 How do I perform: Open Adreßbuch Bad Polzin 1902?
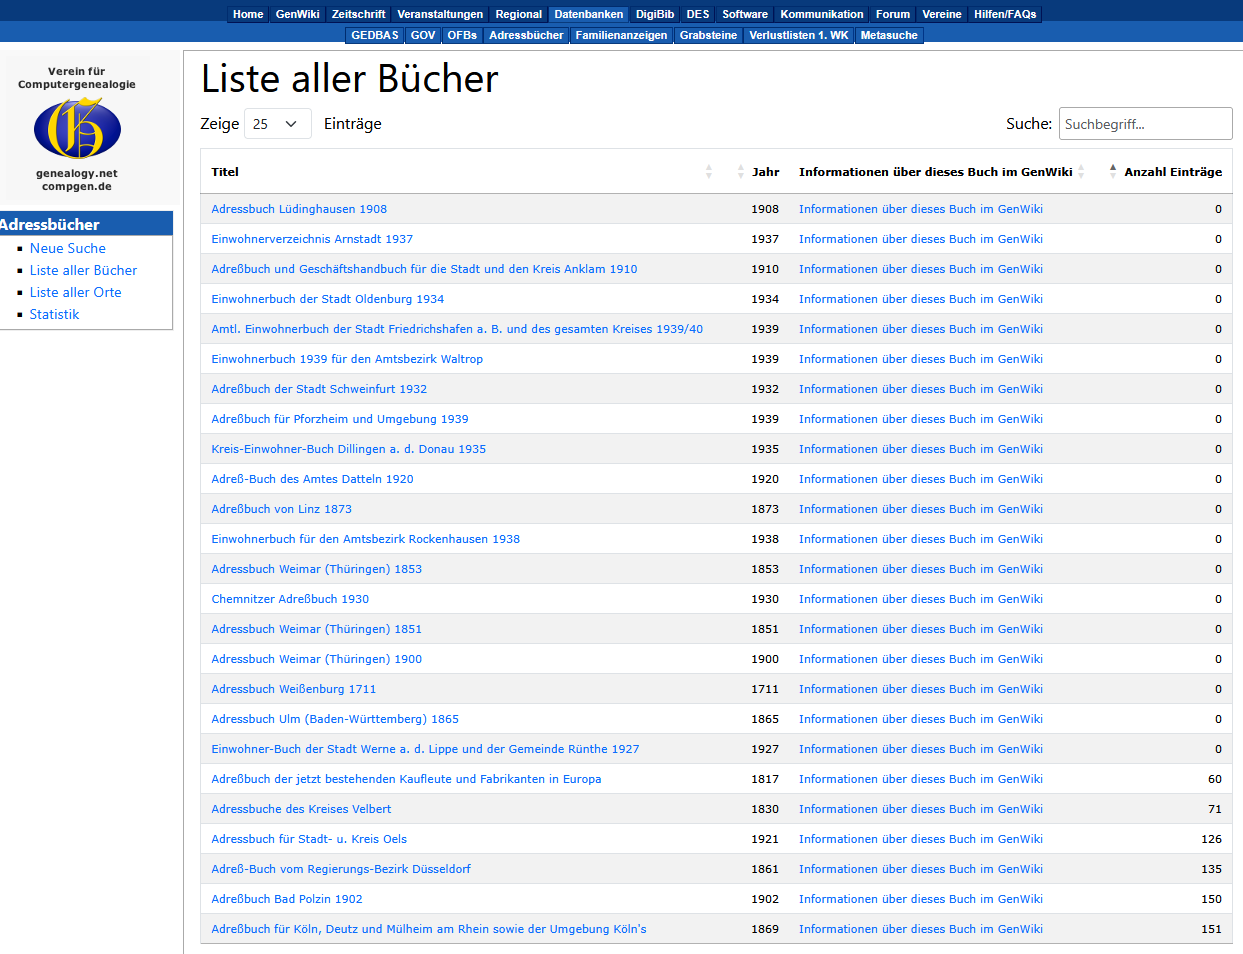click(x=287, y=899)
